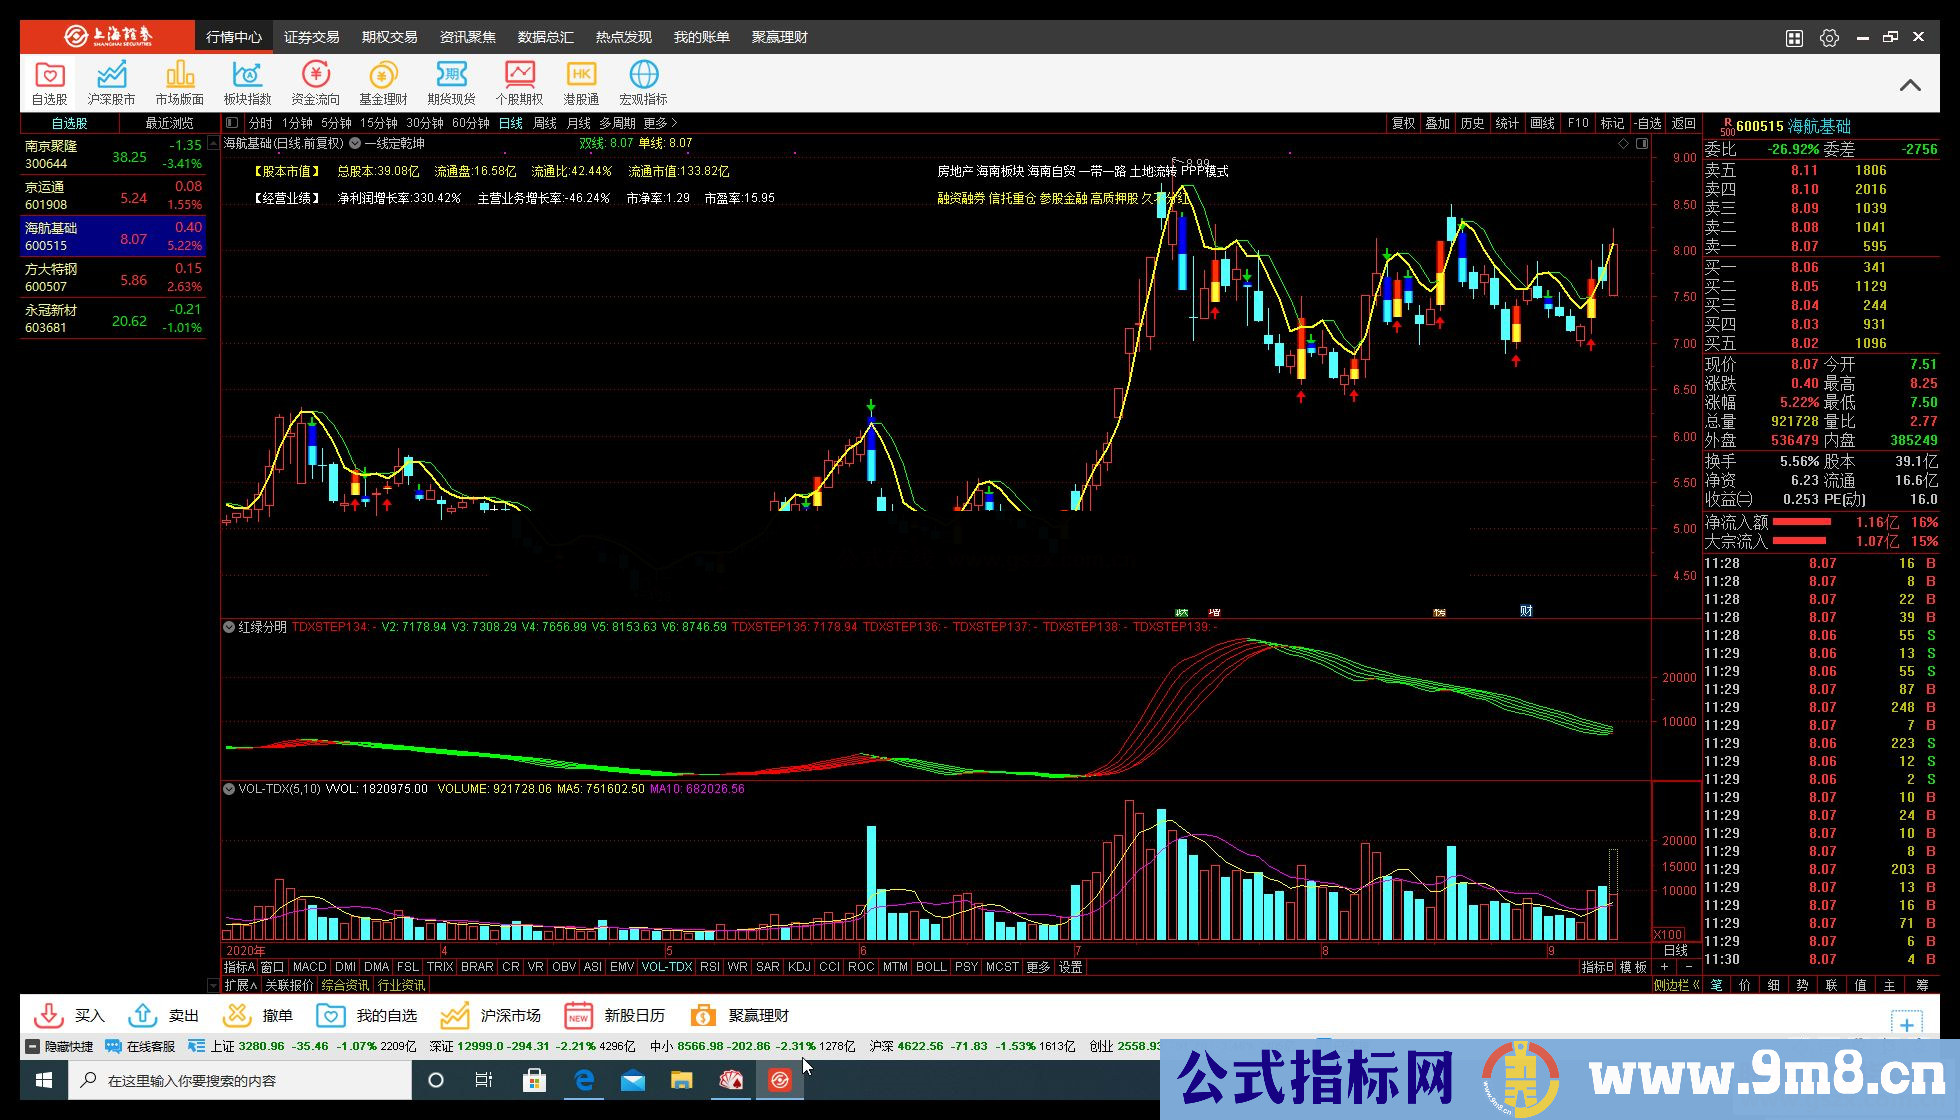Open the 板块指数 toolbar icon
Viewport: 1960px width, 1120px height.
[x=247, y=82]
